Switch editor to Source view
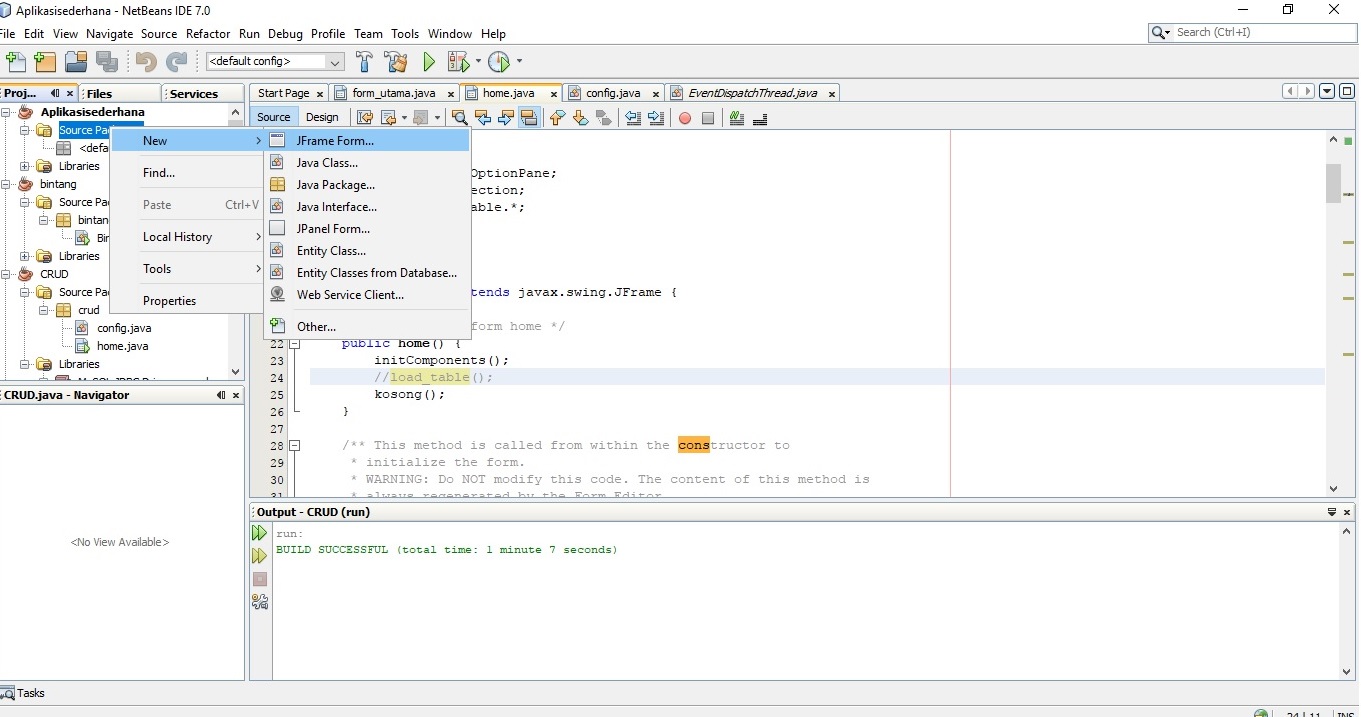This screenshot has width=1361, height=717. [273, 117]
